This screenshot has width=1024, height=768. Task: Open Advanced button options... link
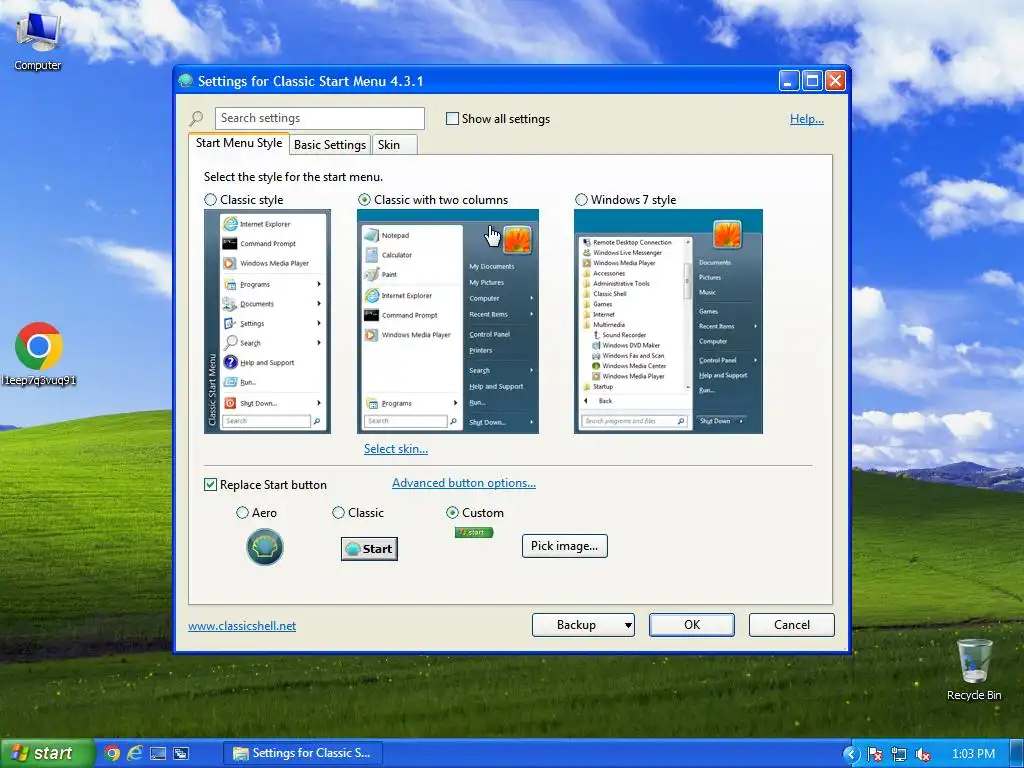click(x=464, y=483)
